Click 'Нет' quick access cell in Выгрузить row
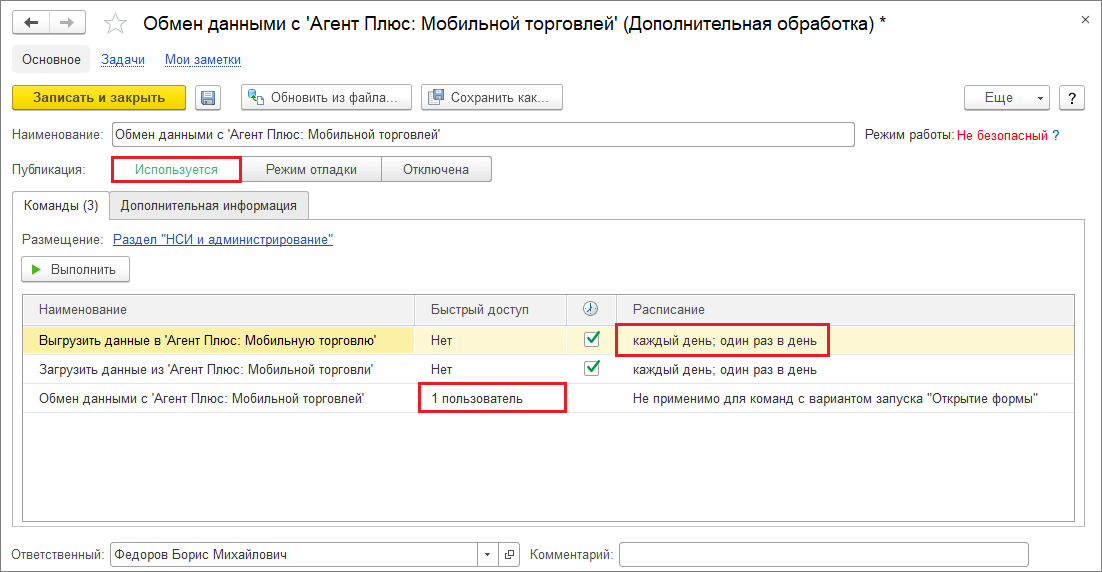The width and height of the screenshot is (1102, 572). (490, 340)
